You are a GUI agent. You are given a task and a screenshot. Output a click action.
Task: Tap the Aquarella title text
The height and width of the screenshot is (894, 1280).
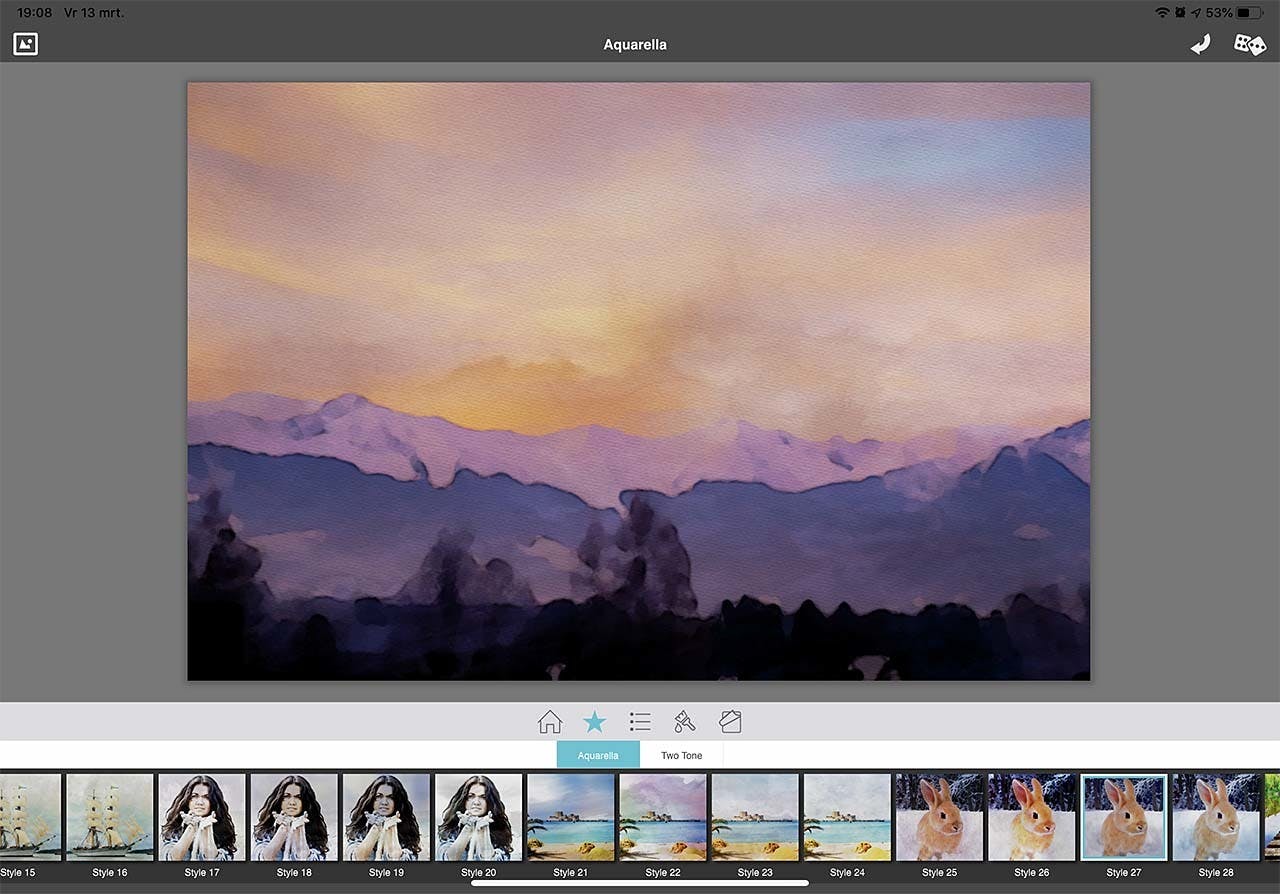click(x=635, y=44)
